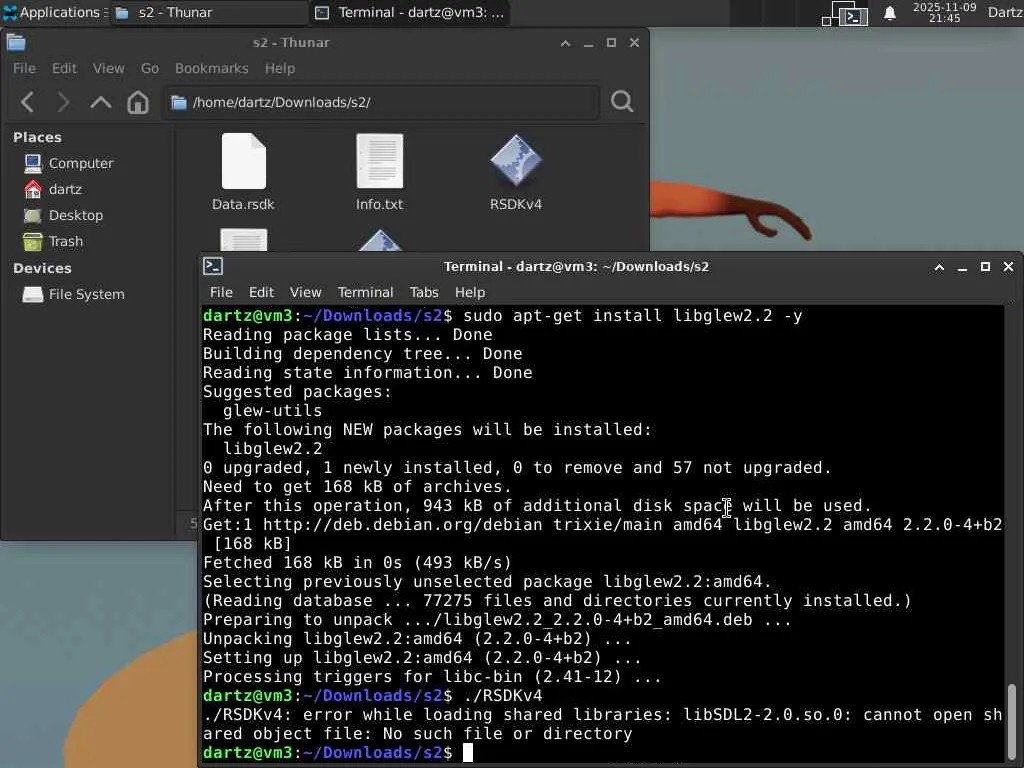This screenshot has width=1024, height=768.
Task: Go up to the parent folder
Action: (x=101, y=102)
